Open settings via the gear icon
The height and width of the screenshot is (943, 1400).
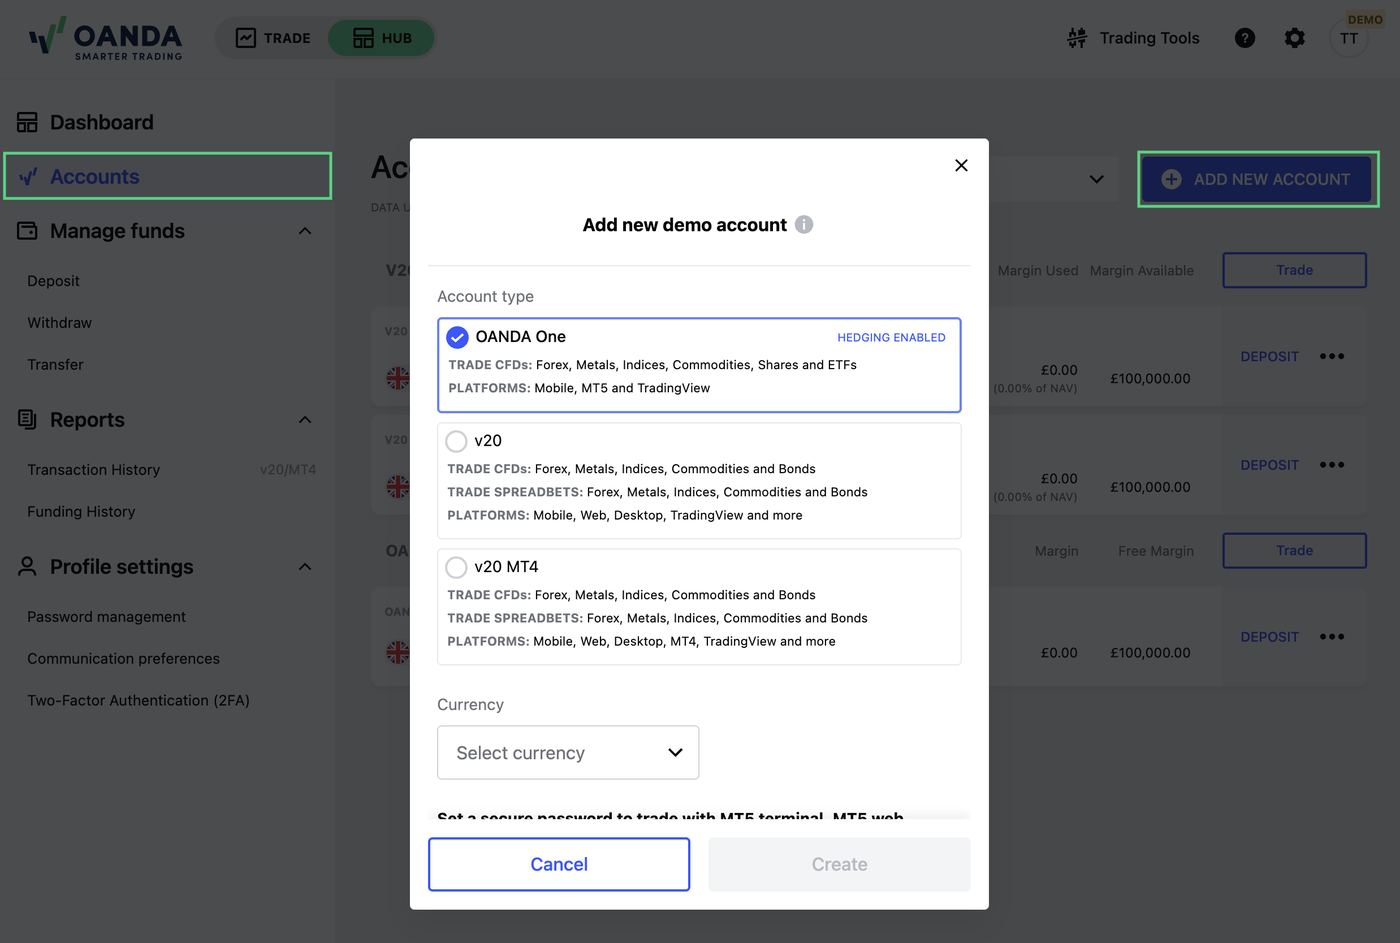[x=1295, y=38]
